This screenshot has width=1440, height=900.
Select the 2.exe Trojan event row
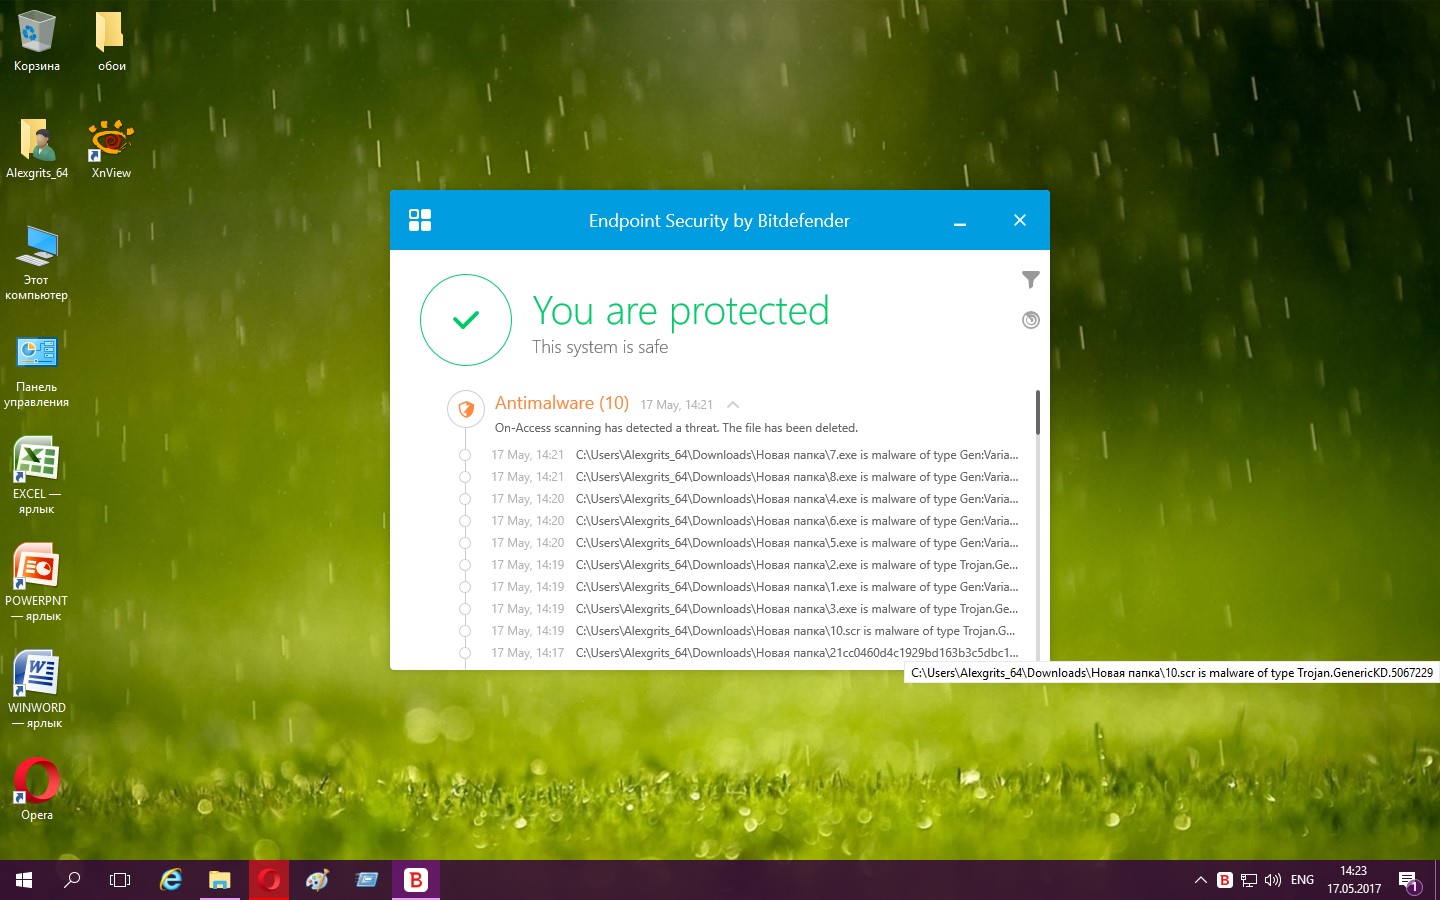click(x=755, y=565)
